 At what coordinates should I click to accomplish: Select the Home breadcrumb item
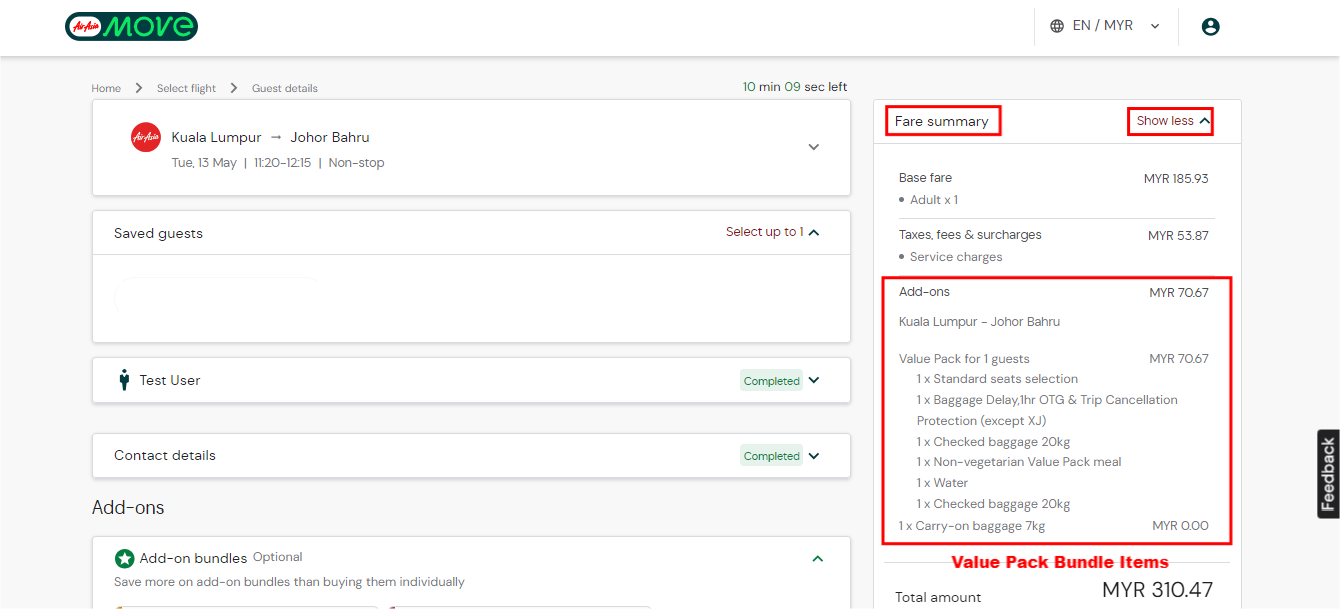pyautogui.click(x=106, y=88)
